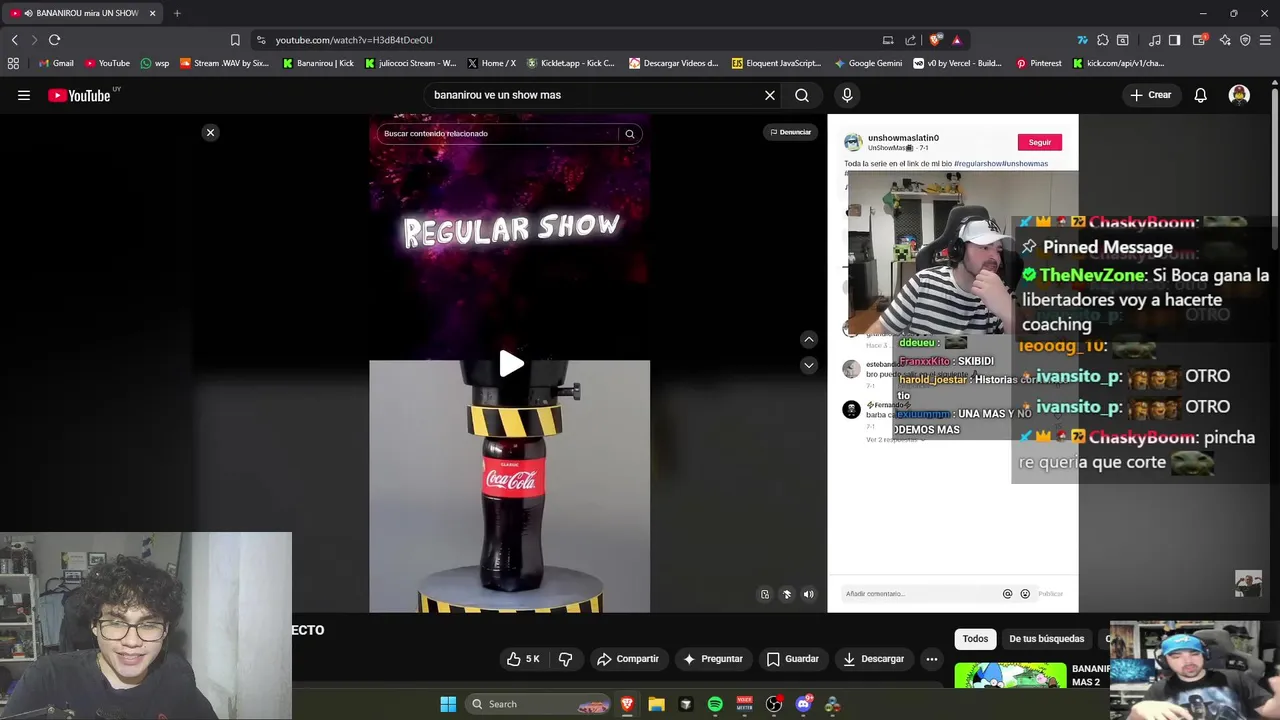Open Brave Rewards triangle icon

957,40
